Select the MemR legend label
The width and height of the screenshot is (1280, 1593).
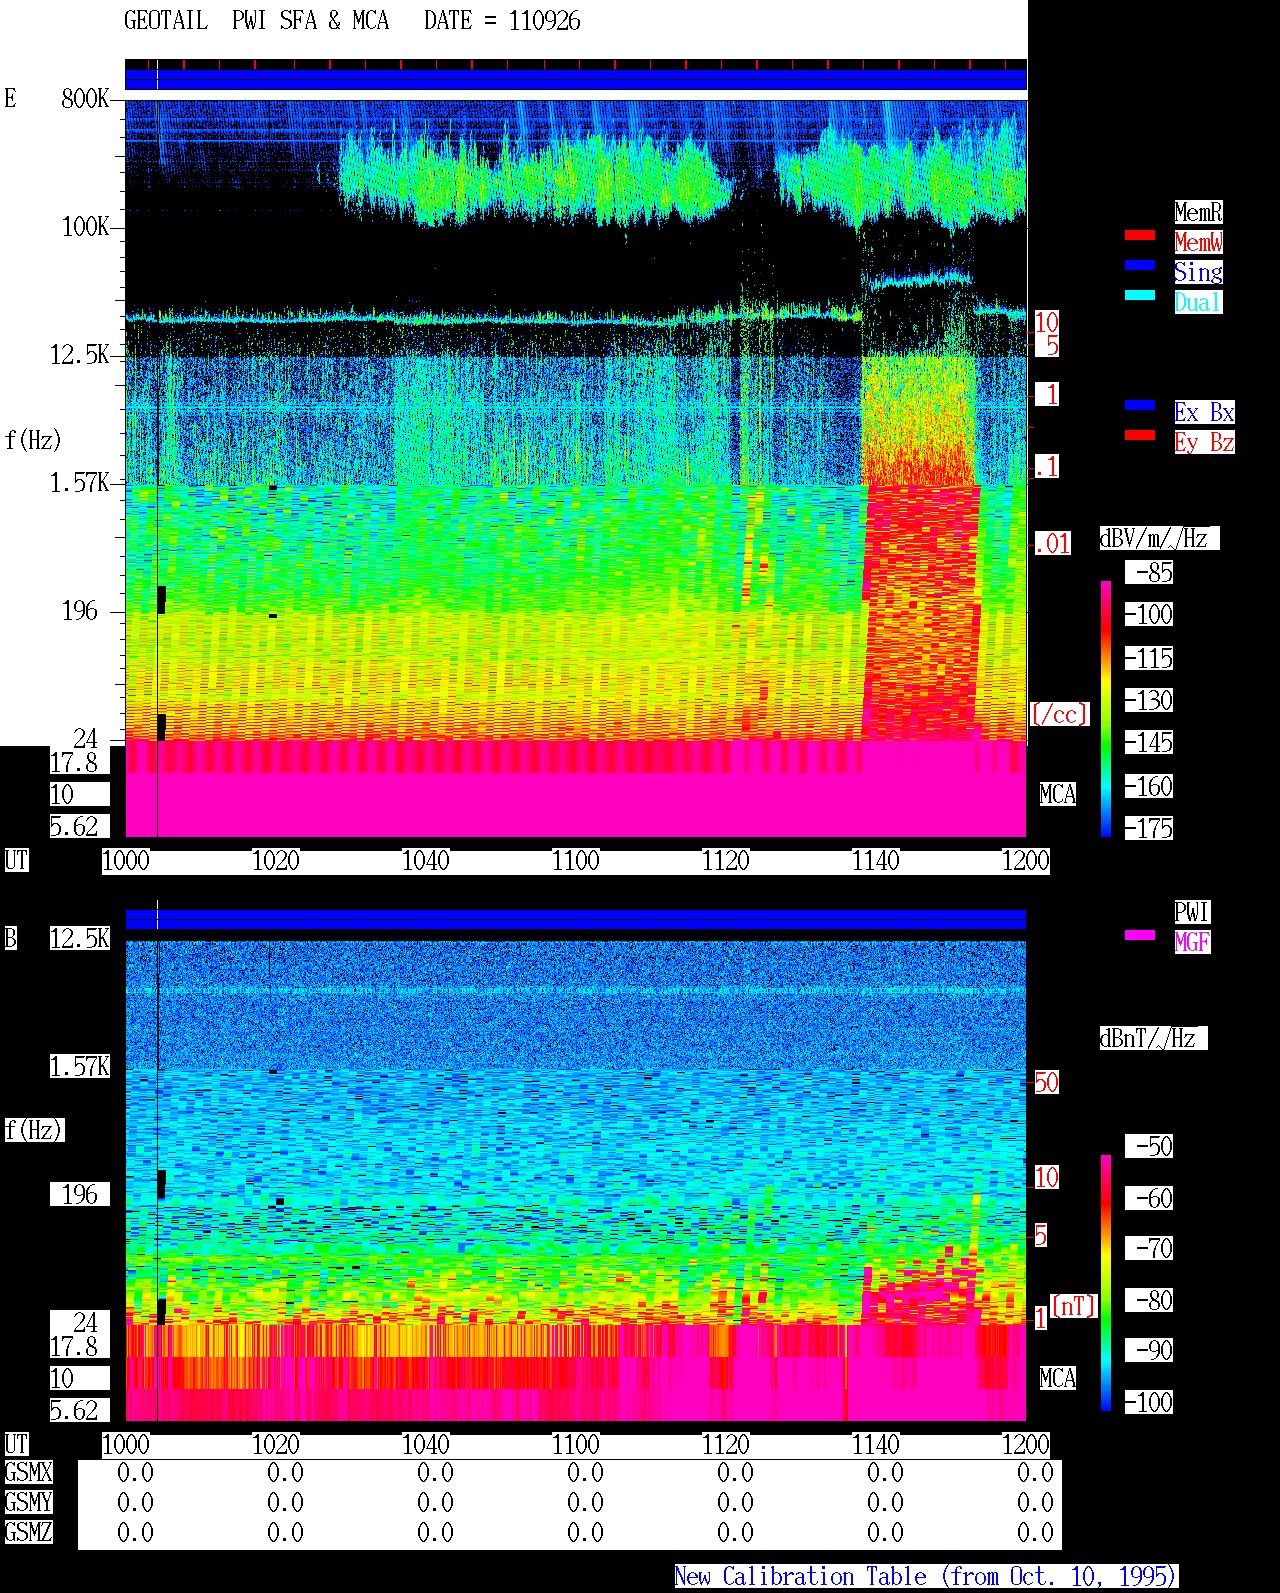1198,212
